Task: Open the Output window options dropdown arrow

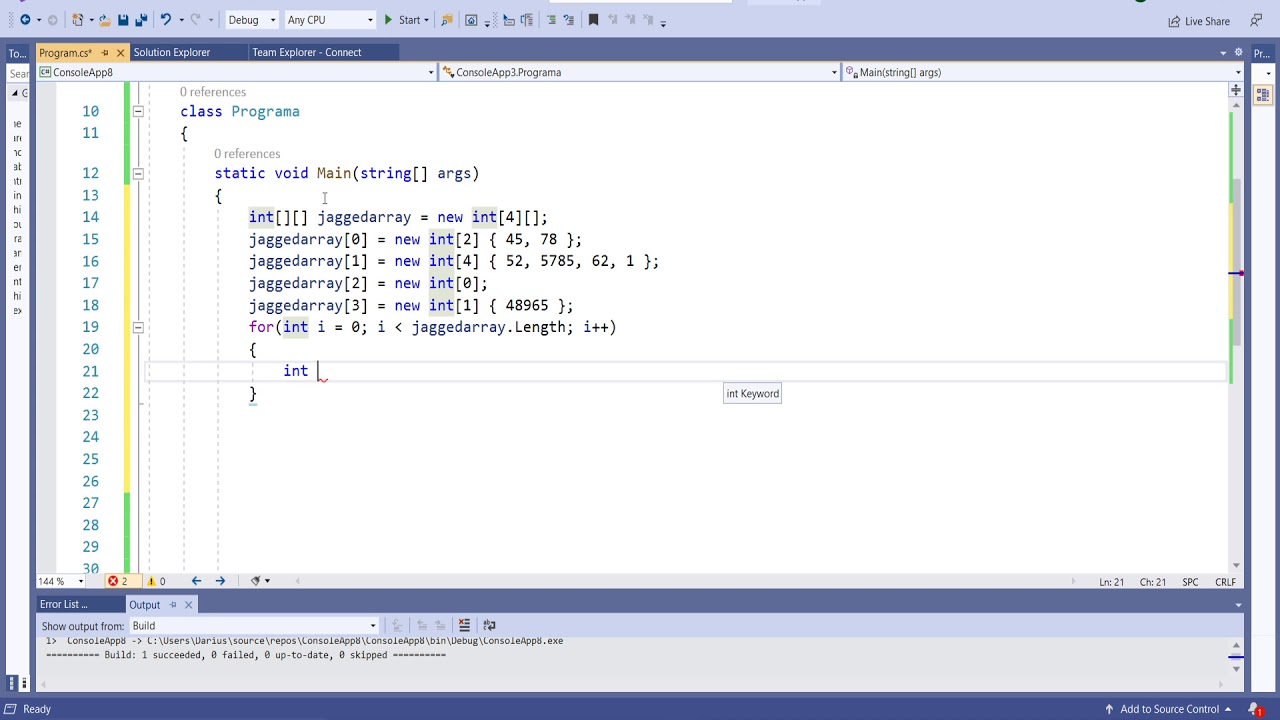Action: coord(1238,604)
